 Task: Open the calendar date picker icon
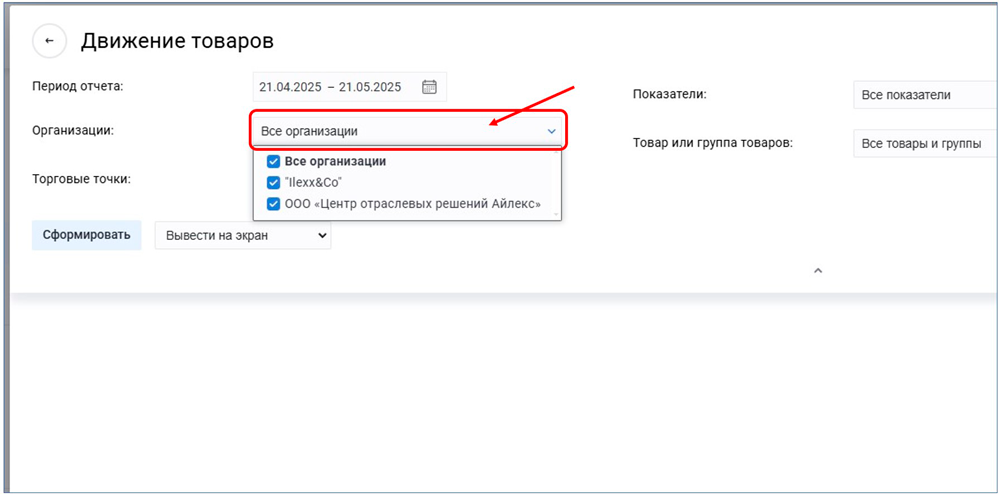click(429, 87)
